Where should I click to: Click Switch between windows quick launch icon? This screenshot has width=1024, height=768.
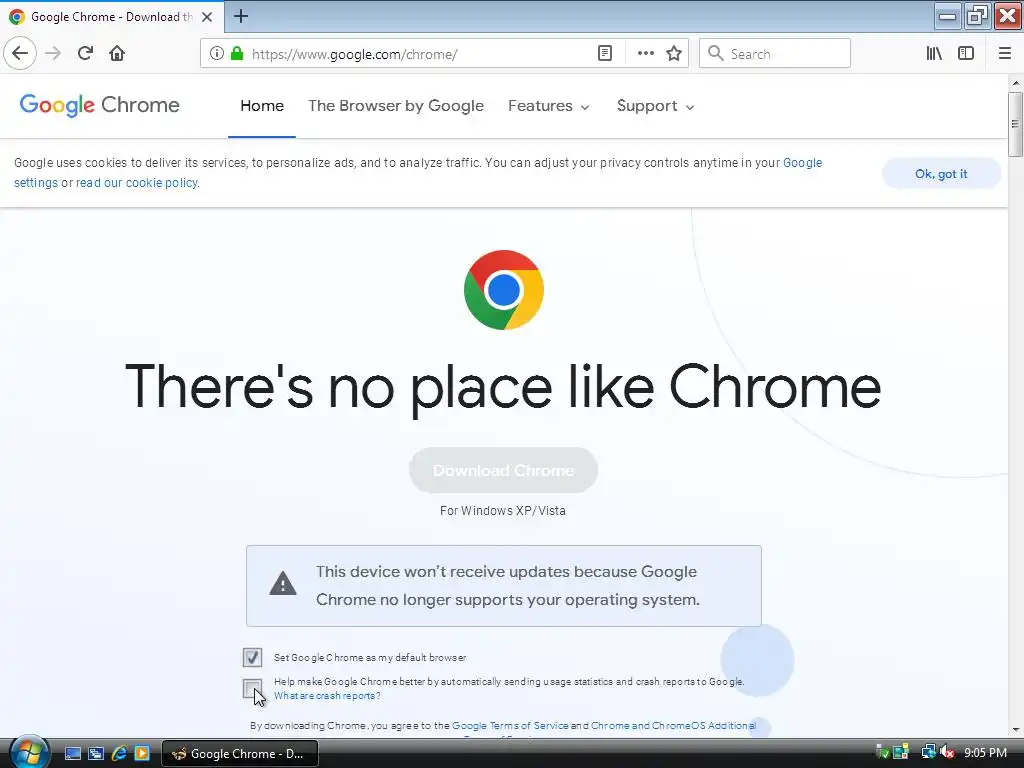point(96,754)
